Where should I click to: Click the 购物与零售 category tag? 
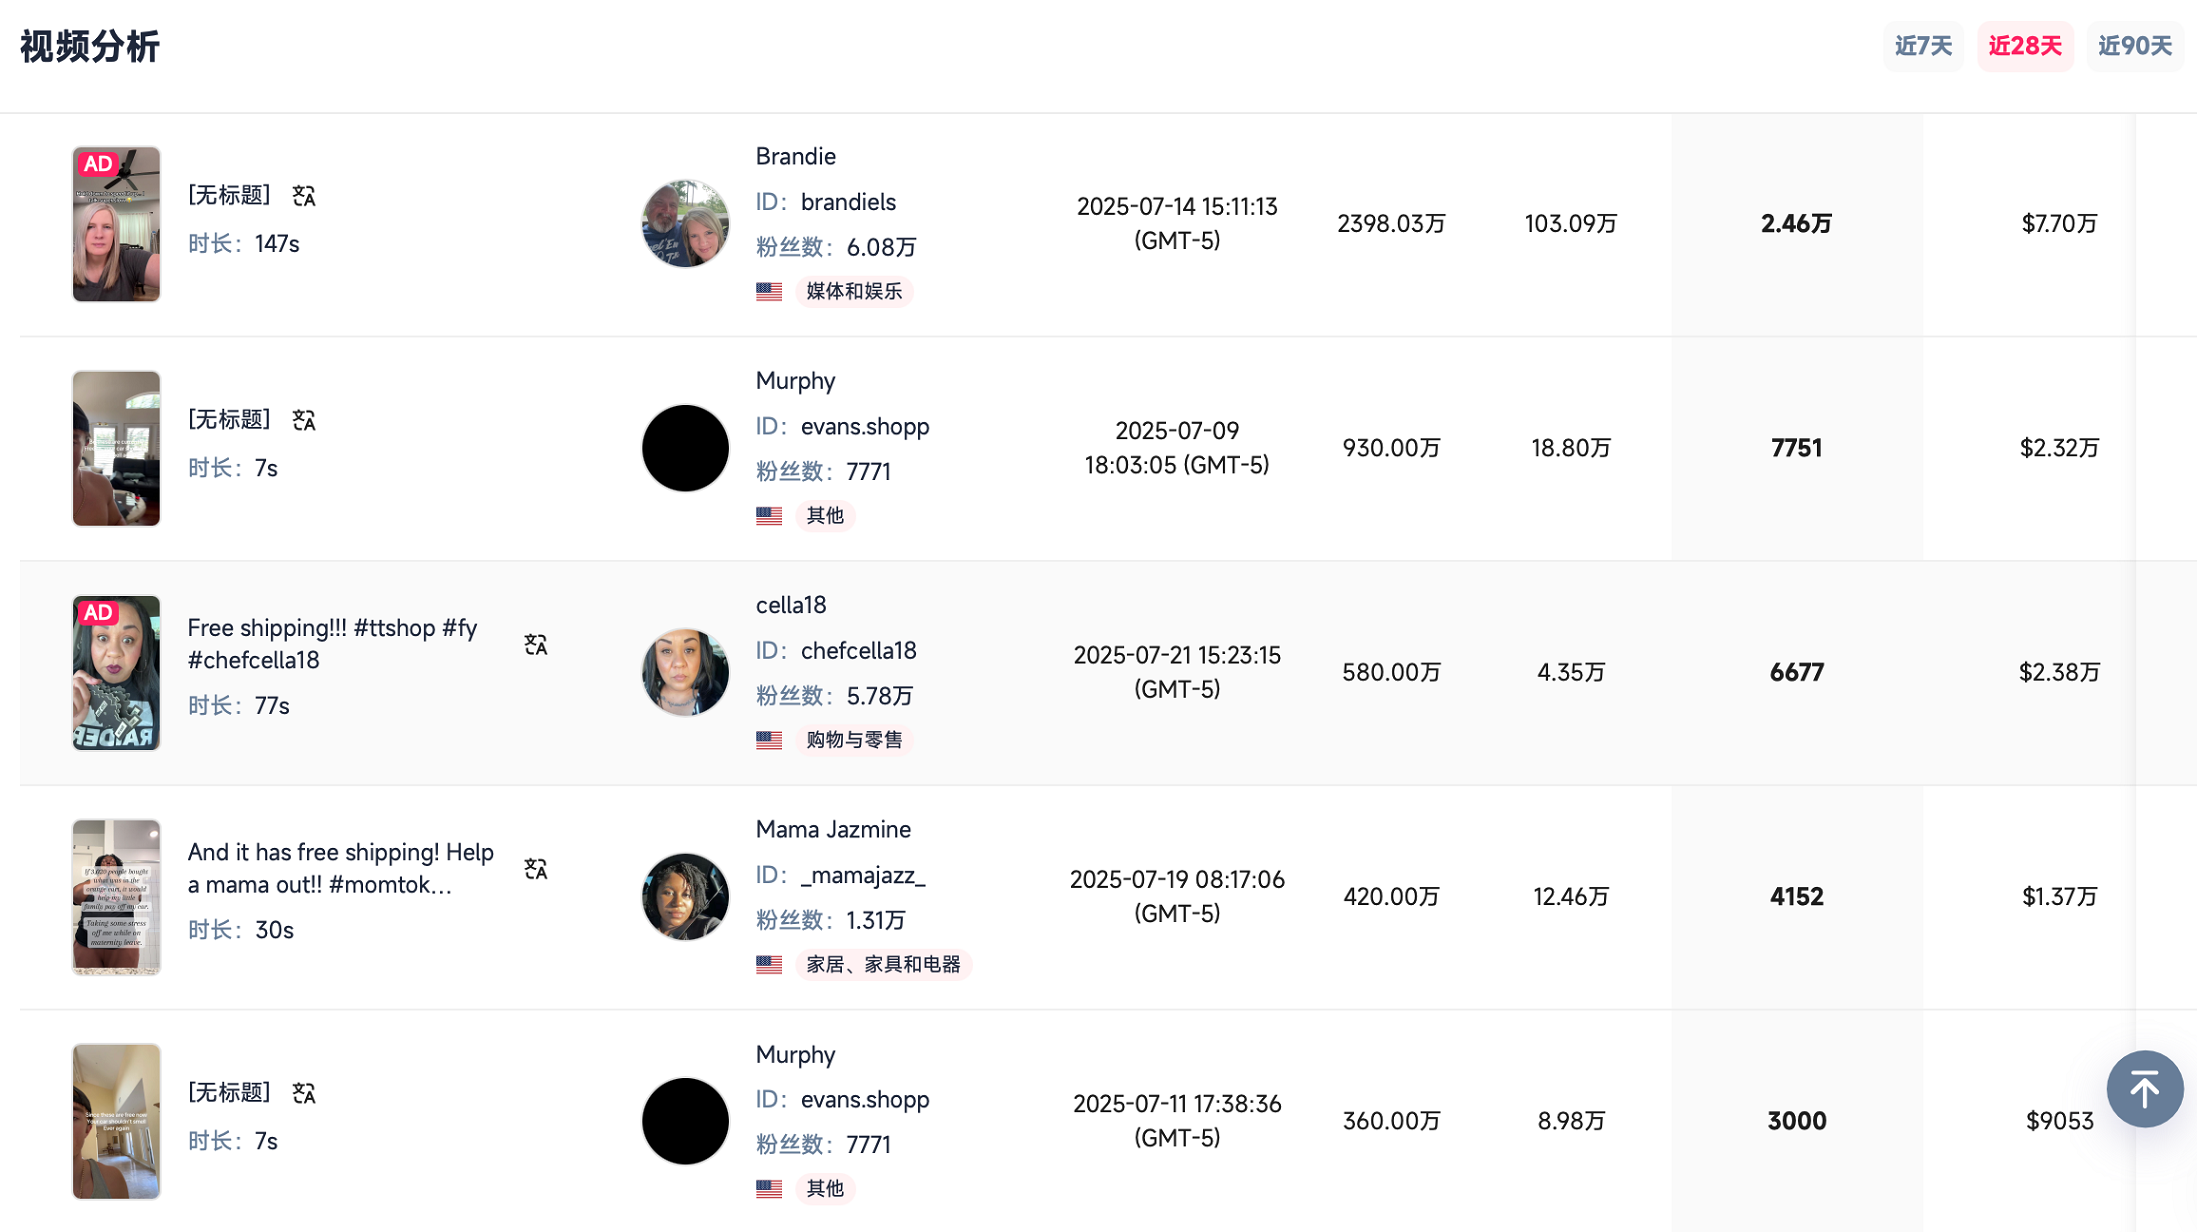(854, 740)
